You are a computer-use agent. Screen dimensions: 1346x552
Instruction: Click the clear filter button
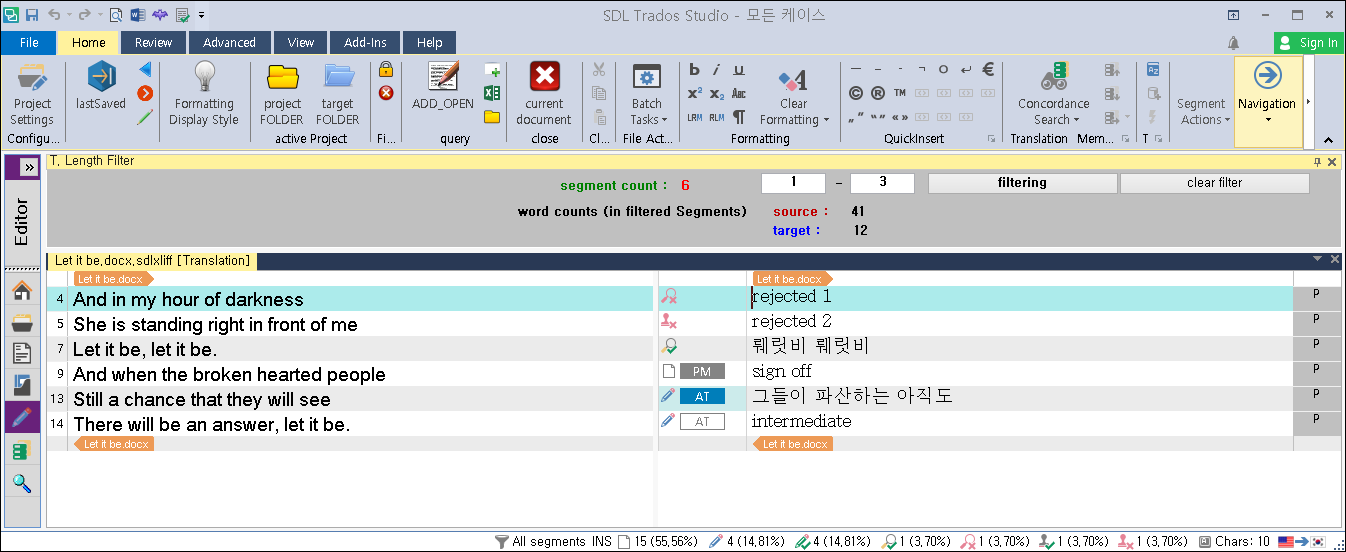(1214, 183)
